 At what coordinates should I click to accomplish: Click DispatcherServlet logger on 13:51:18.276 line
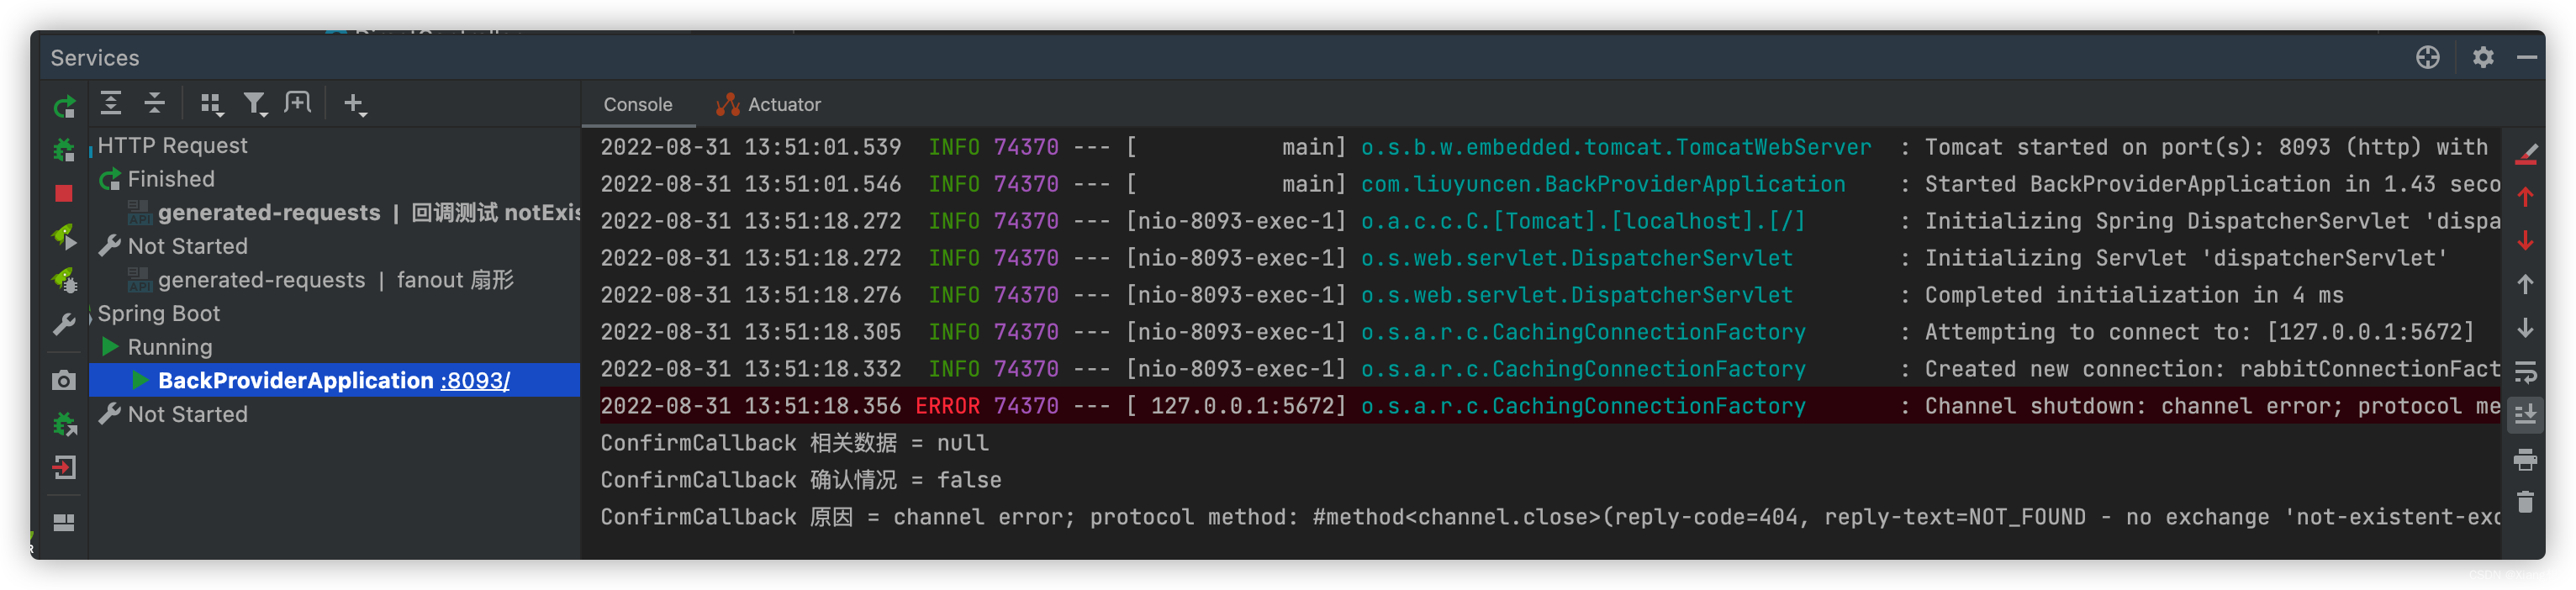tap(1576, 296)
